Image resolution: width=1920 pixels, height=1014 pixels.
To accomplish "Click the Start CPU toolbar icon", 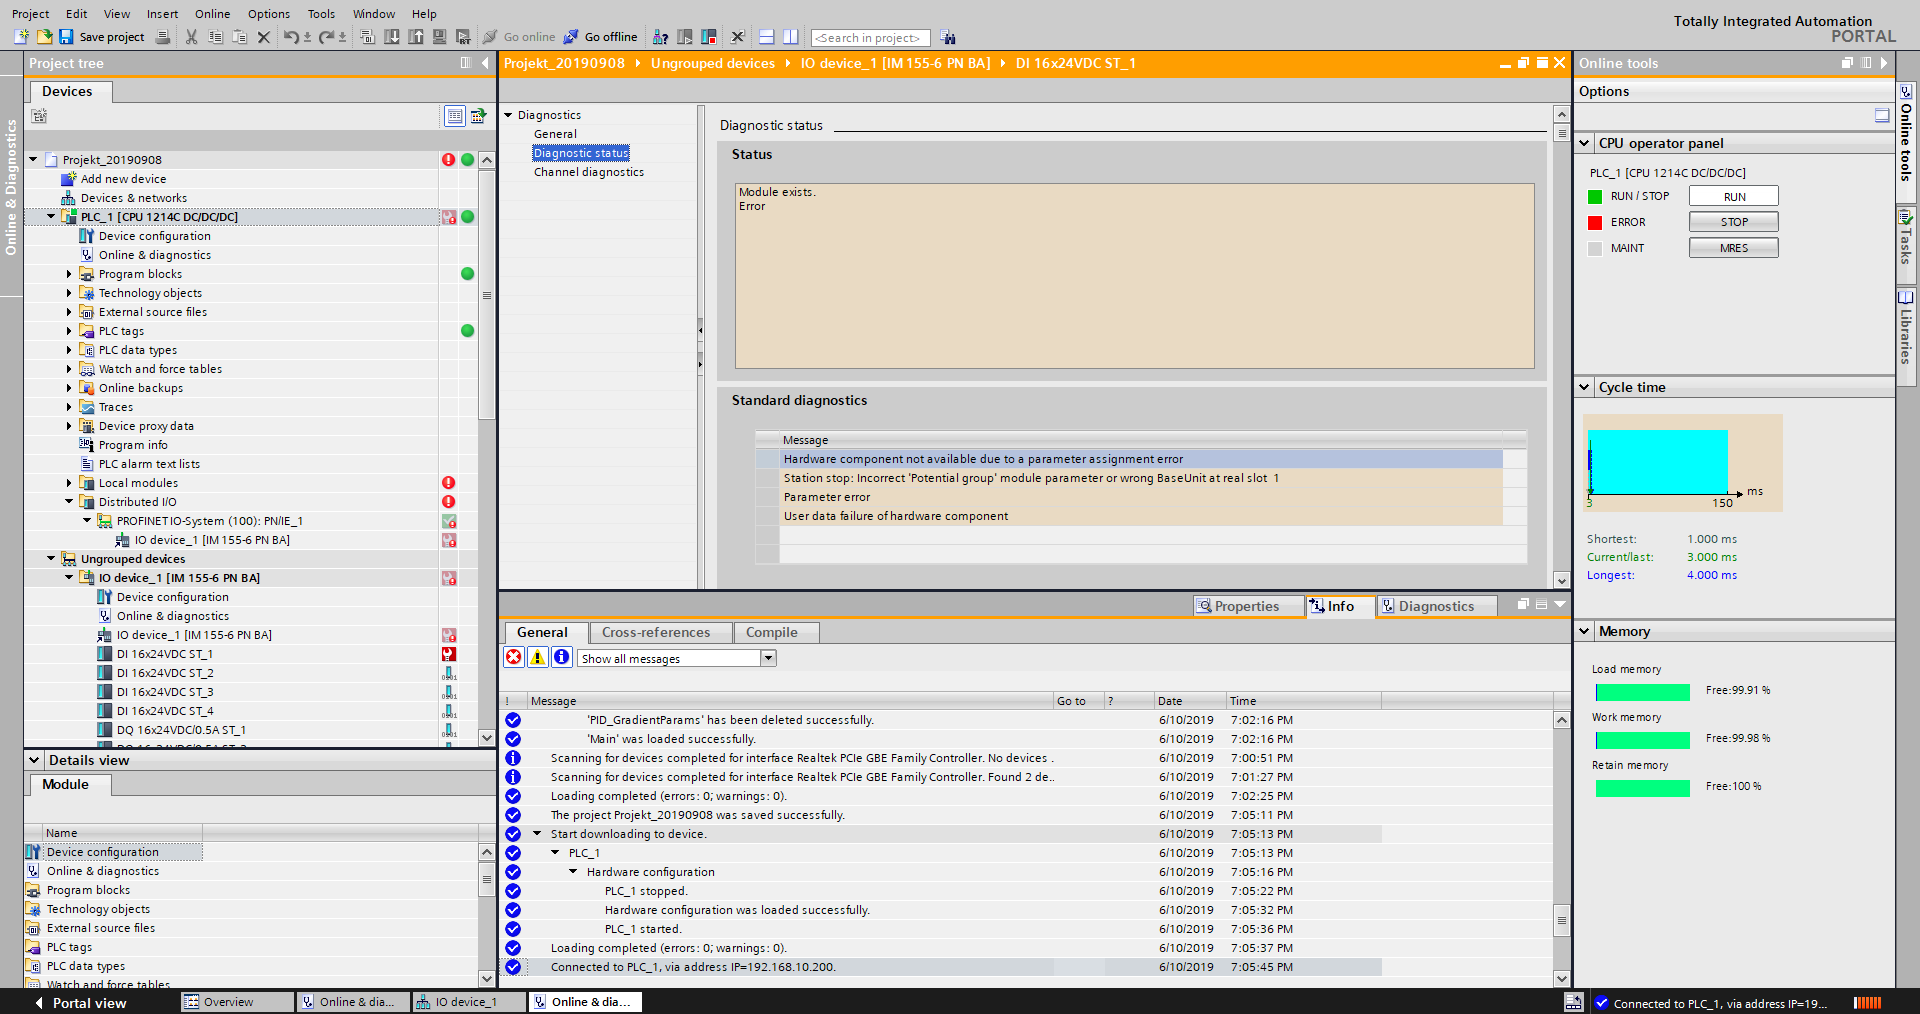I will pyautogui.click(x=684, y=37).
